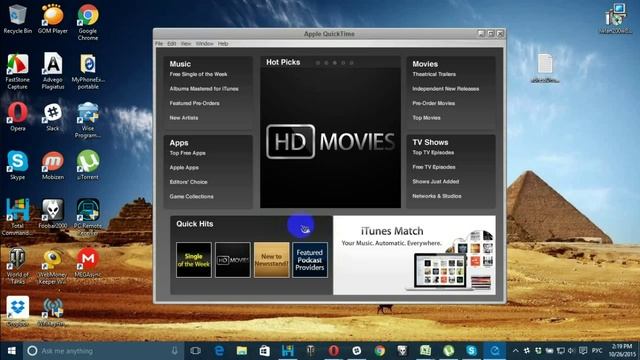This screenshot has width=640, height=360.
Task: Open the Help menu in QuickTime
Action: coord(223,44)
